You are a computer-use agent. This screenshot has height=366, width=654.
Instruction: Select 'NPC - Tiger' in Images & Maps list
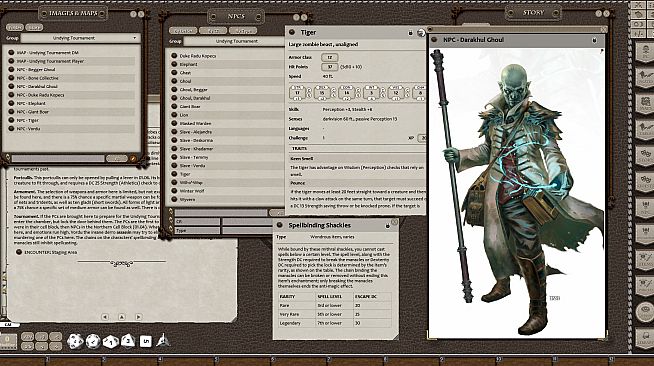[72, 120]
